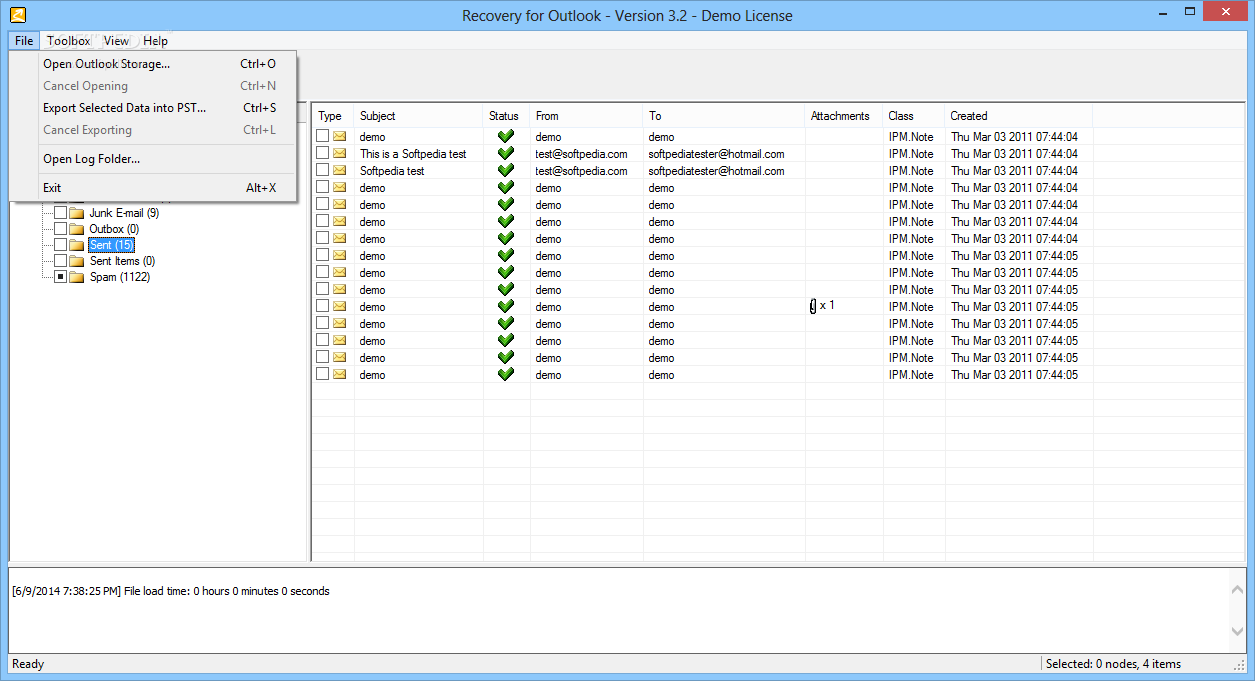Image resolution: width=1255 pixels, height=681 pixels.
Task: Click 'Selected: 0 nodes, 4 items' status text
Action: pos(1113,664)
